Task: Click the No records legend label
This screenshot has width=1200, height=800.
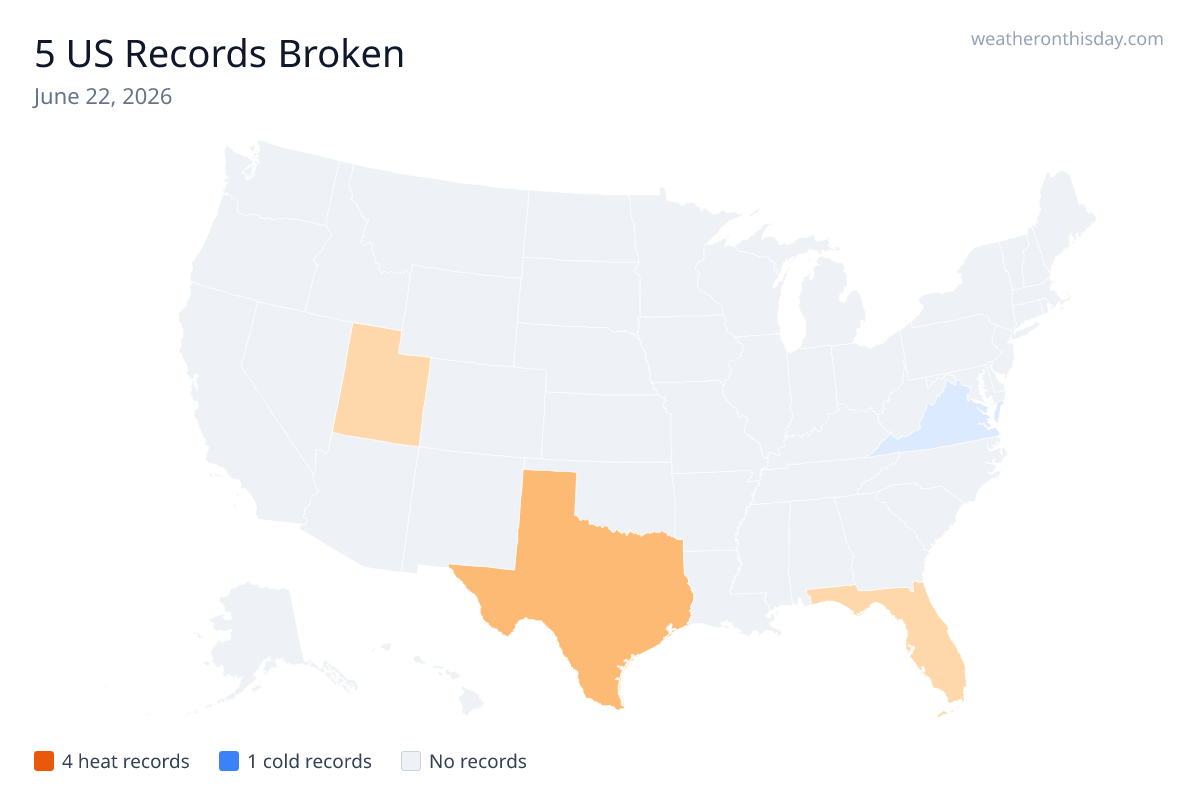Action: [478, 761]
